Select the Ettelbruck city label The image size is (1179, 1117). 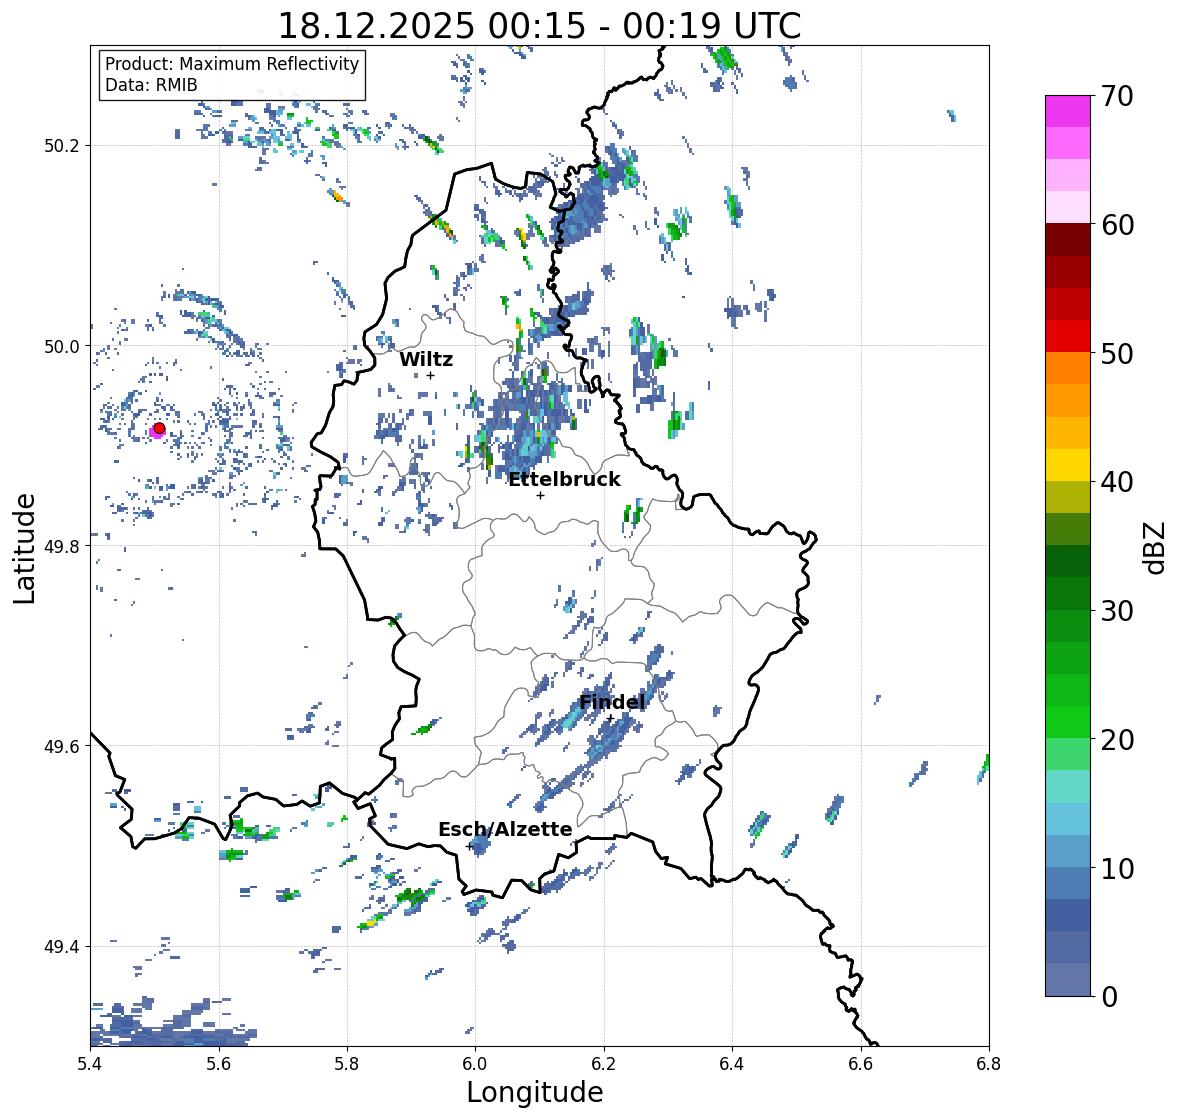tap(564, 479)
